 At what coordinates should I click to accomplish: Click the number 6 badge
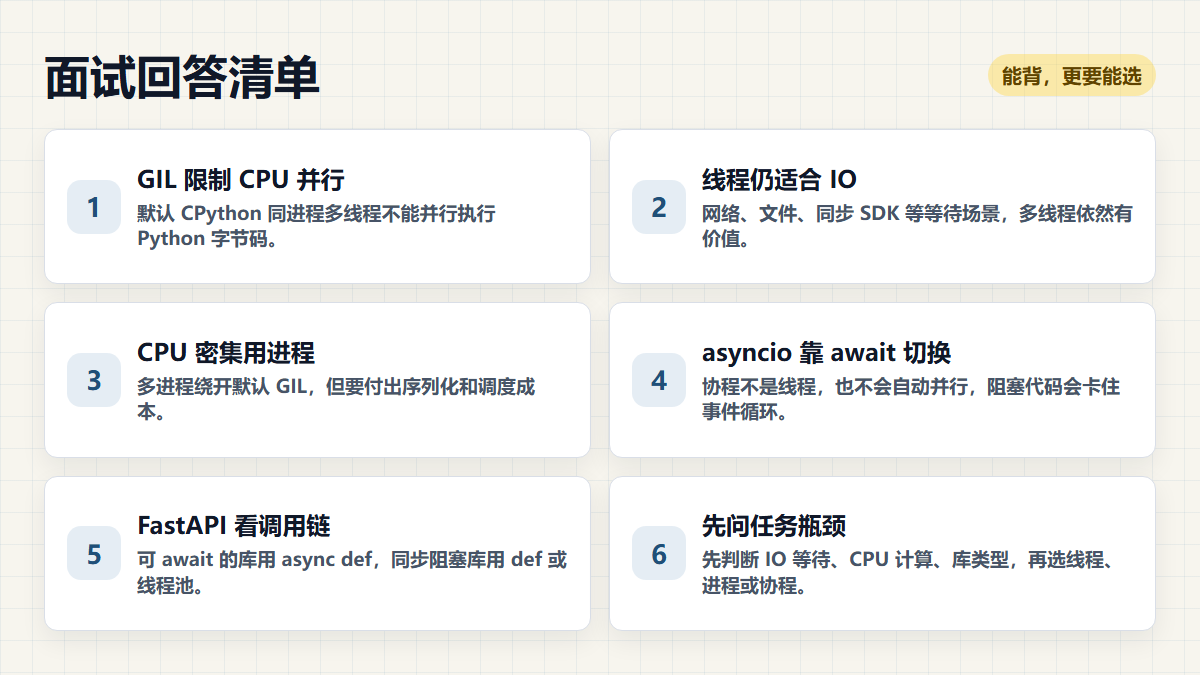(x=659, y=553)
